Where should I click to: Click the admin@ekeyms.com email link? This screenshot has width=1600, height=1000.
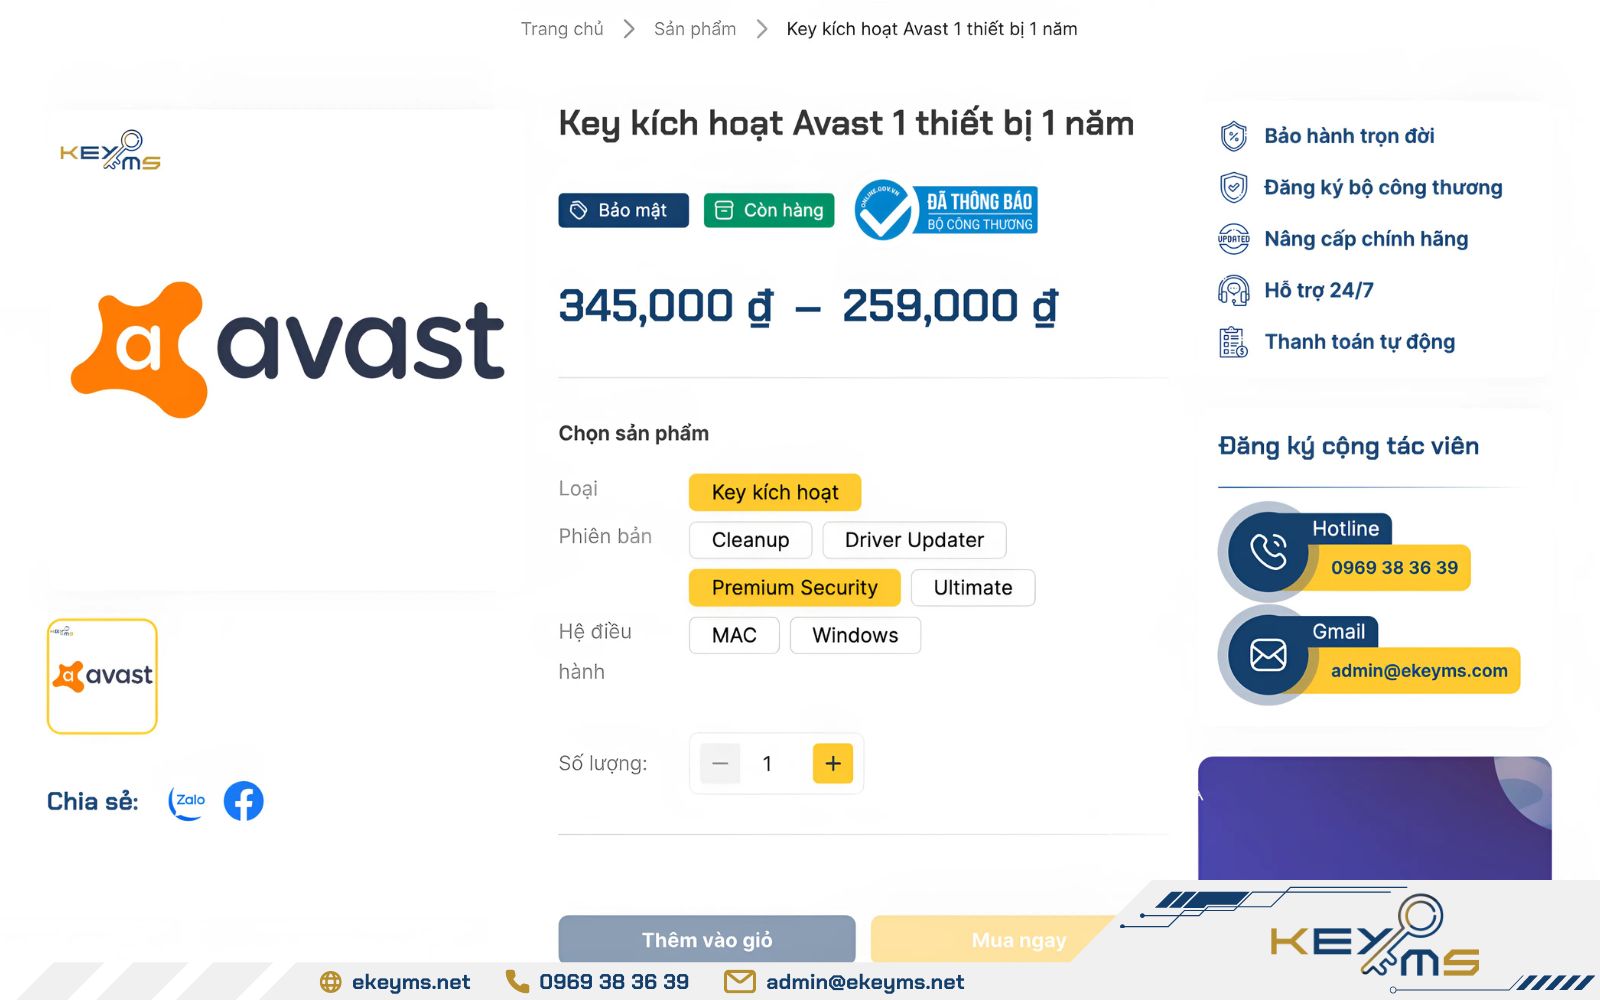pyautogui.click(x=1419, y=671)
